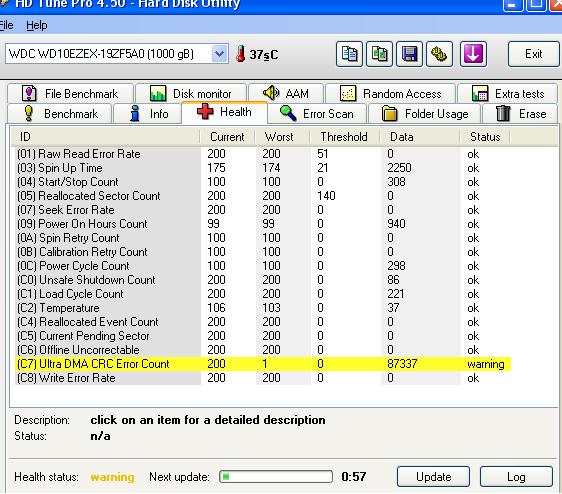Click the Data column header

point(419,137)
